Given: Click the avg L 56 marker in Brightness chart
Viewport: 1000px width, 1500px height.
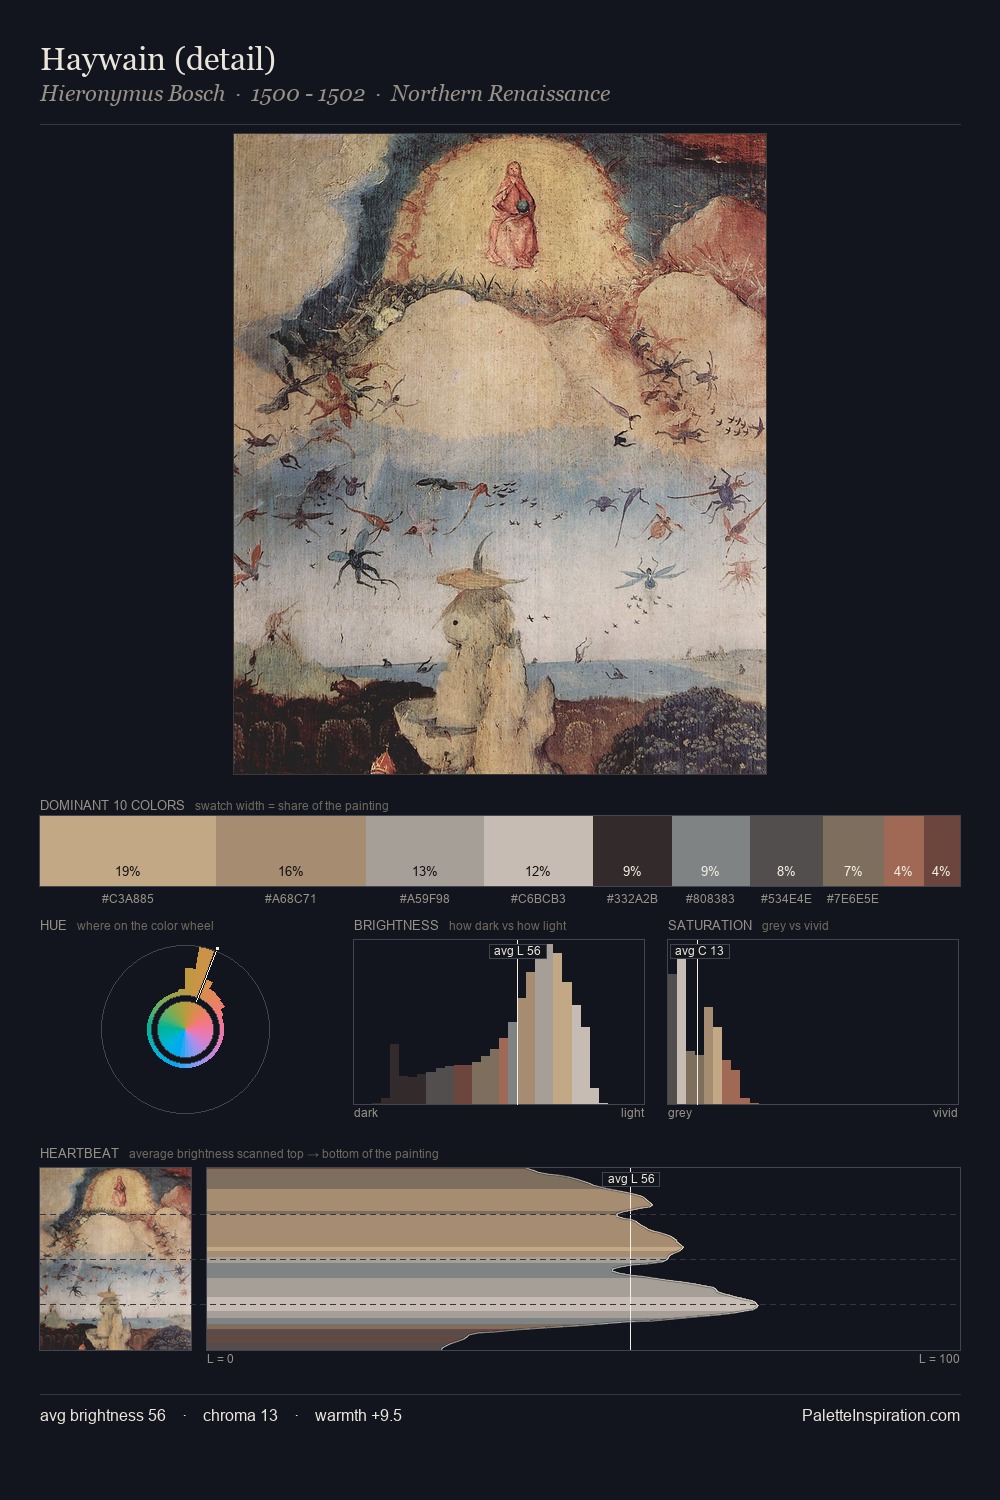Looking at the screenshot, I should 517,951.
